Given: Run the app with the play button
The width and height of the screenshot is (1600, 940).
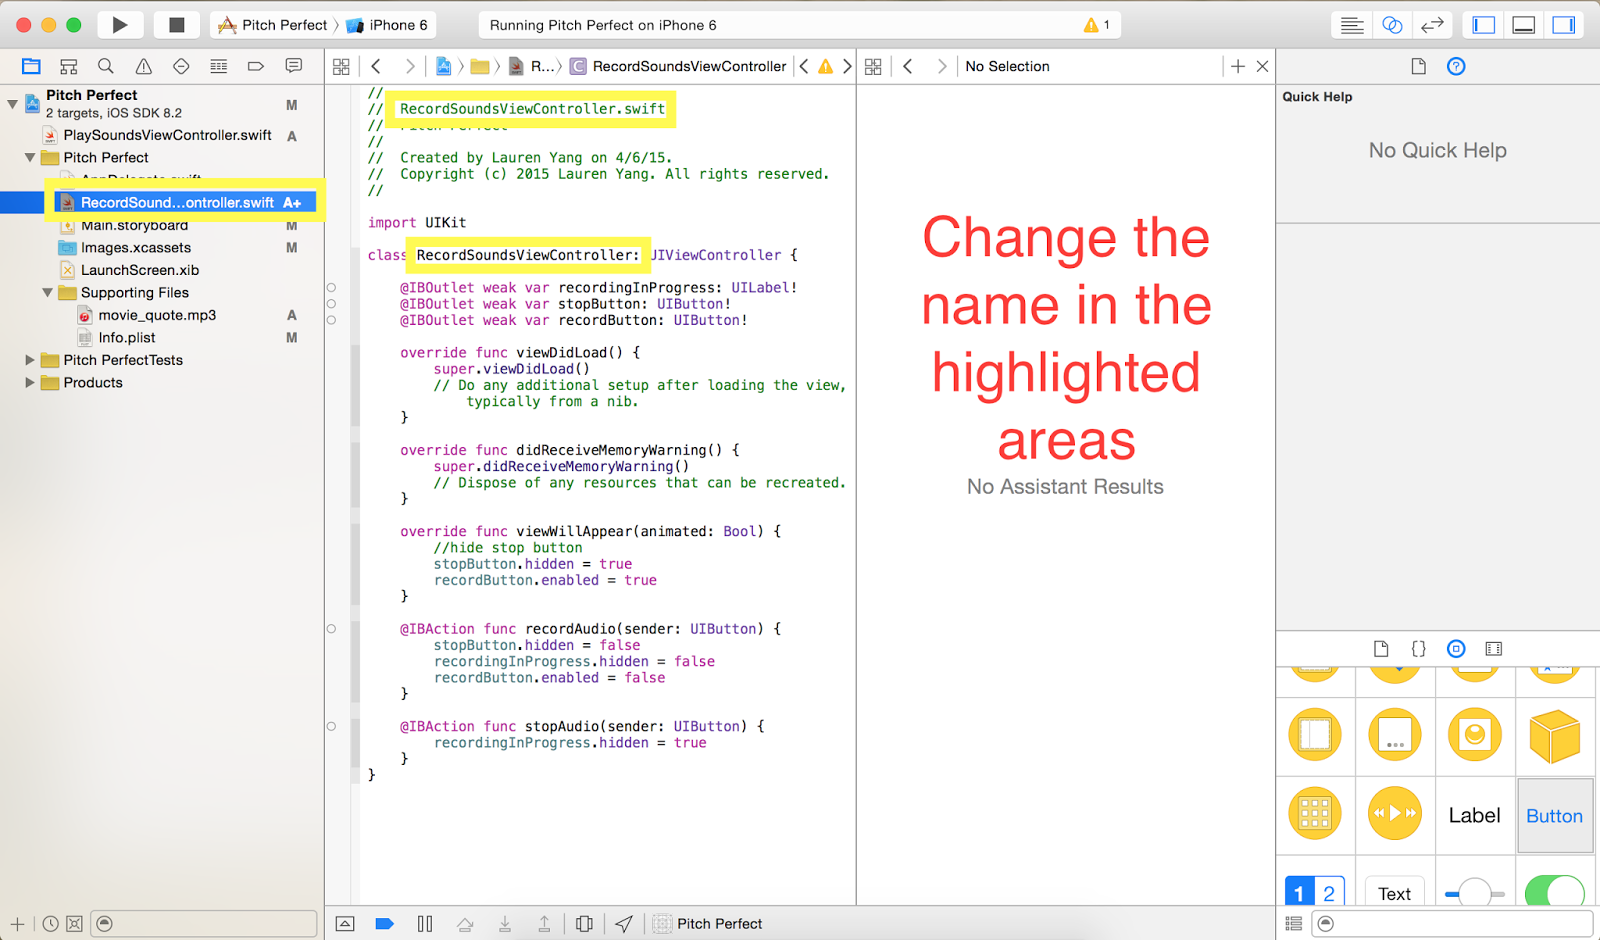Looking at the screenshot, I should (120, 24).
